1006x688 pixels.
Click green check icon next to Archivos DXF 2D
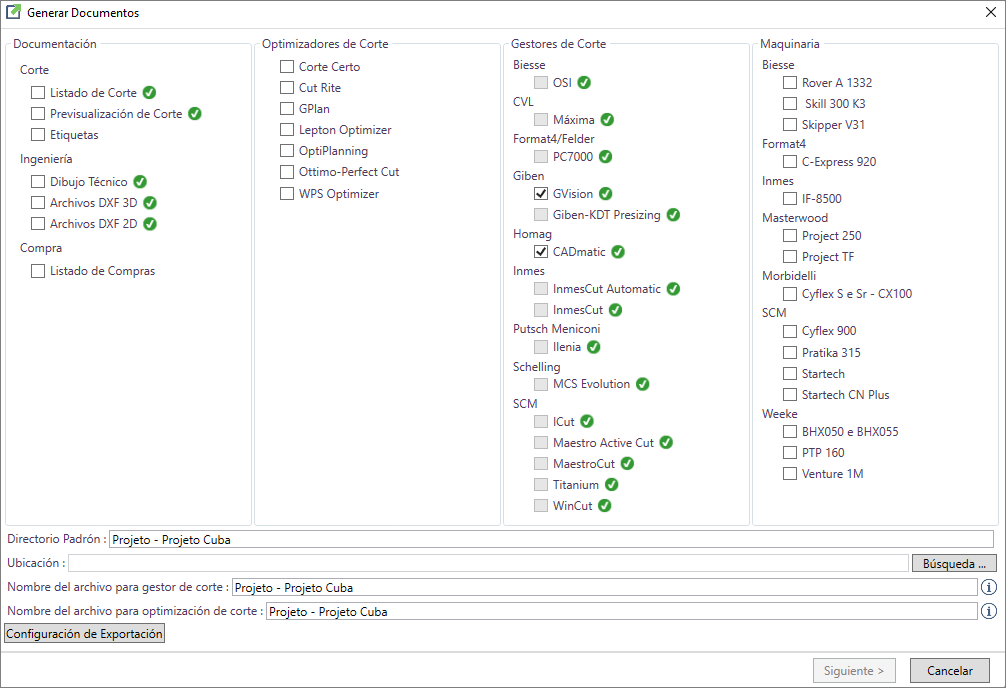149,223
